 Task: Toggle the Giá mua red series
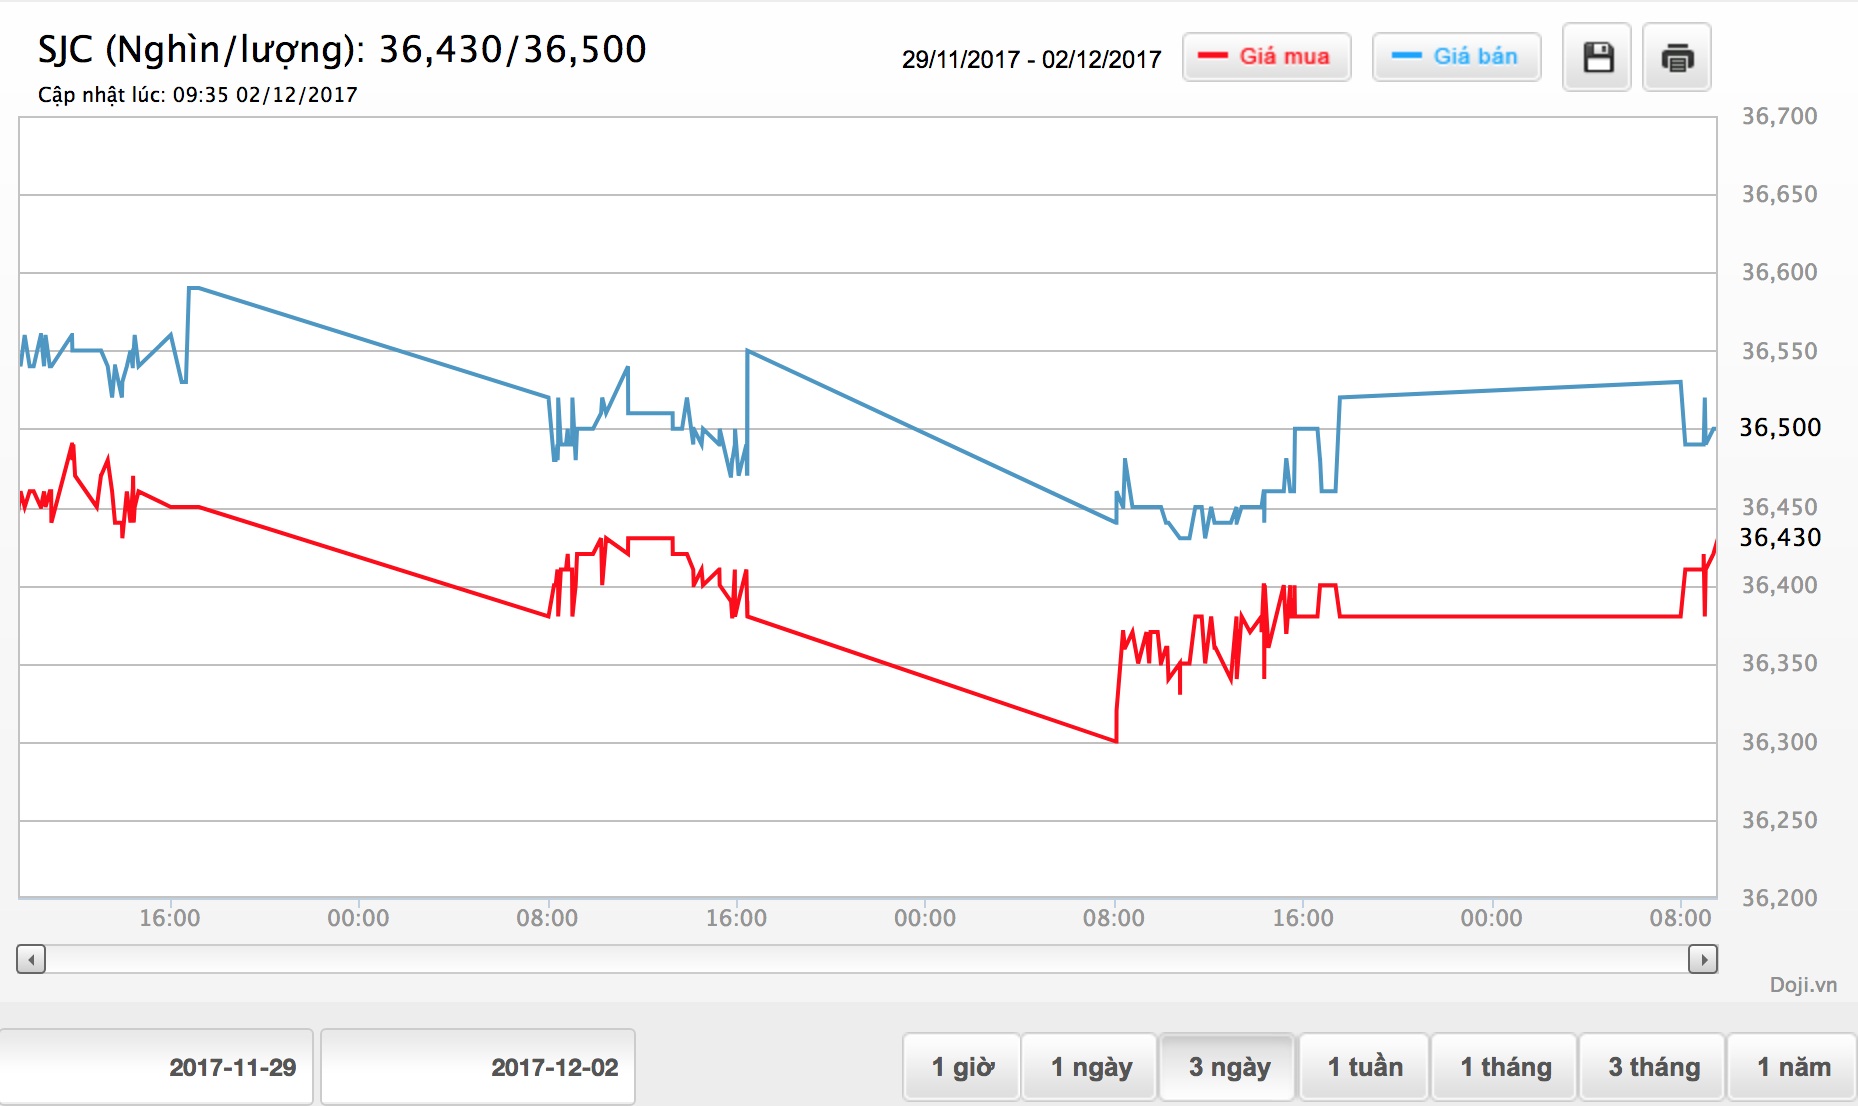click(1267, 57)
